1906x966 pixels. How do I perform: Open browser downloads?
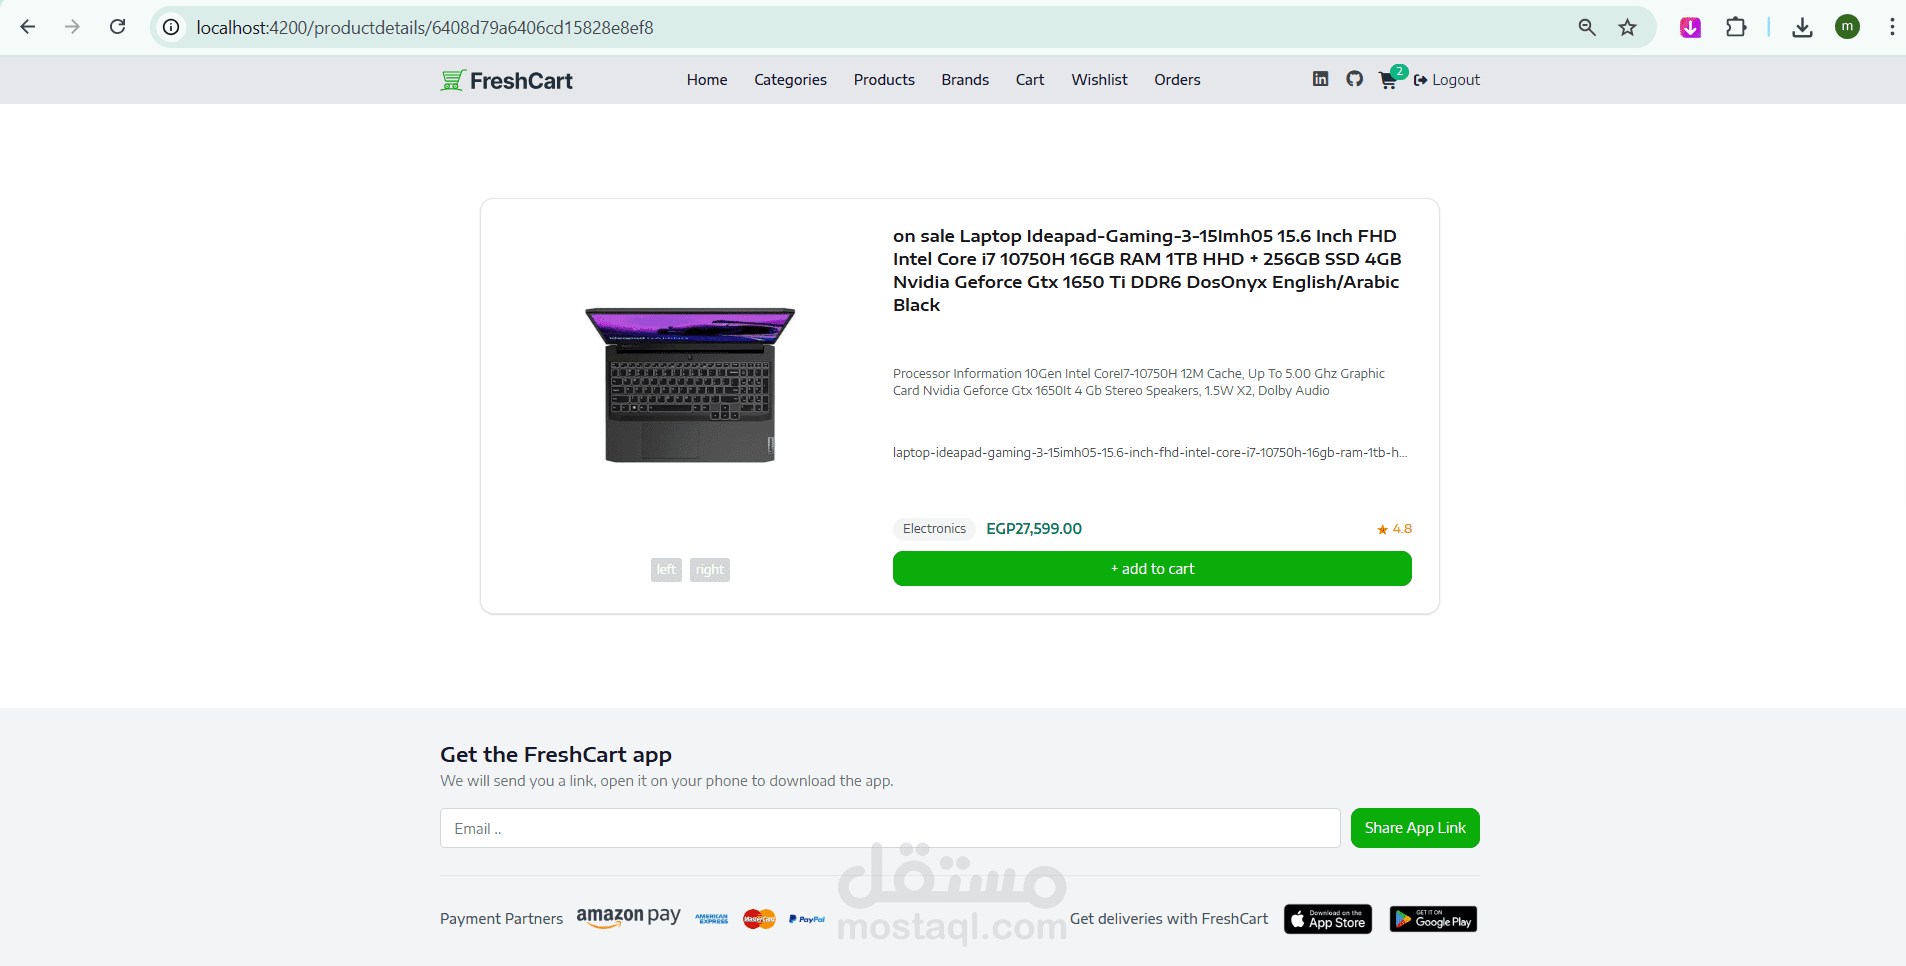[x=1802, y=28]
